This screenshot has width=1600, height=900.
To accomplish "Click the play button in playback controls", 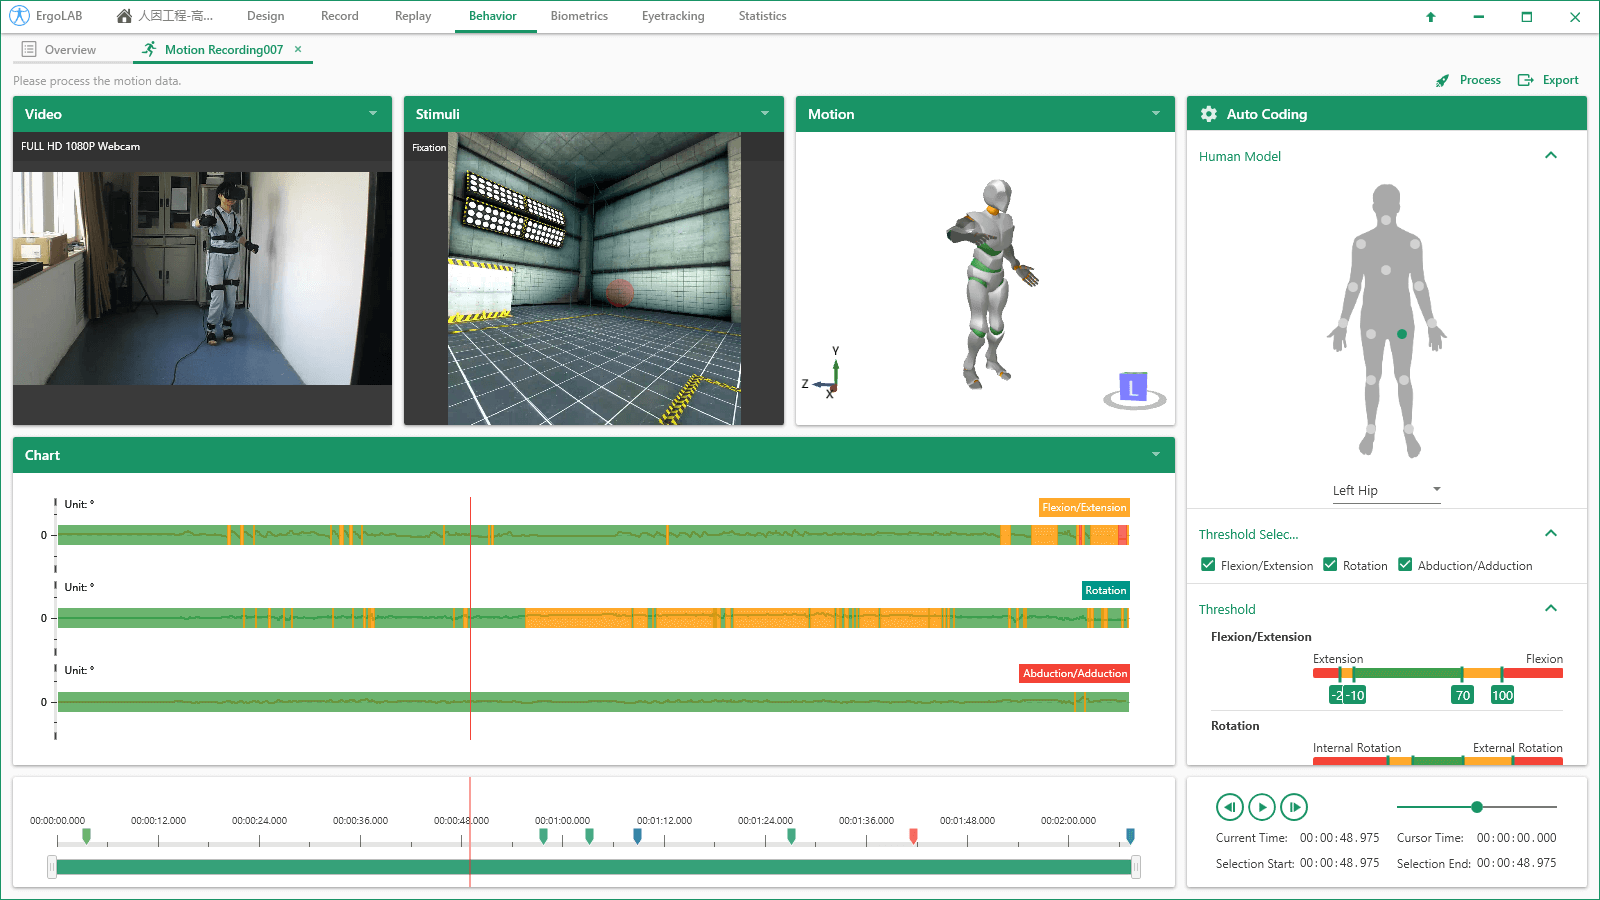I will [x=1262, y=807].
